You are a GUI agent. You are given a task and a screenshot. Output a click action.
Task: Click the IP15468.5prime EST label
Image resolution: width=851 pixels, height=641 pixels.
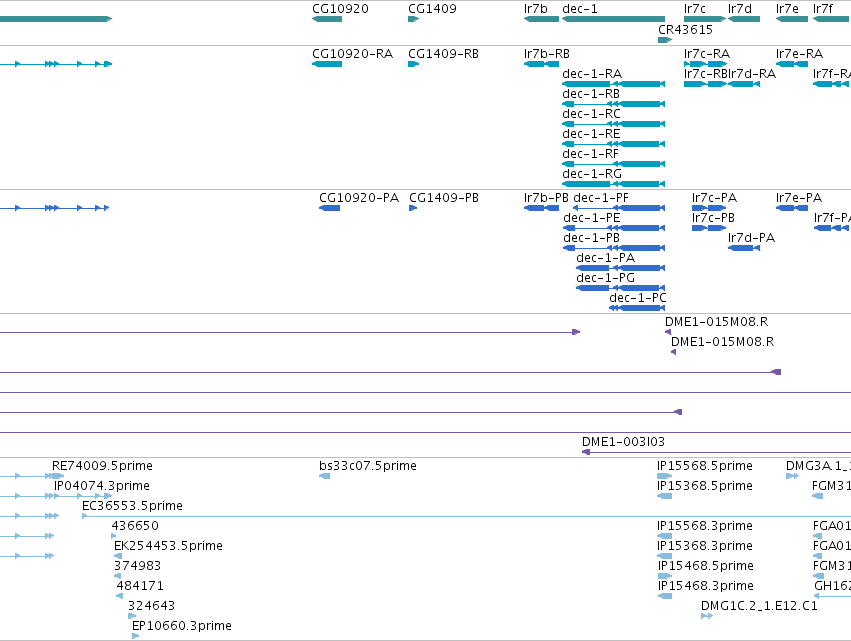coord(706,566)
